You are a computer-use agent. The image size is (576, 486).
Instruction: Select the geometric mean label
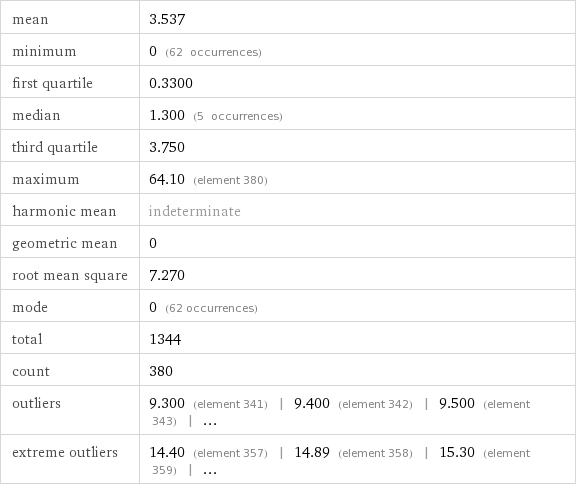click(65, 244)
